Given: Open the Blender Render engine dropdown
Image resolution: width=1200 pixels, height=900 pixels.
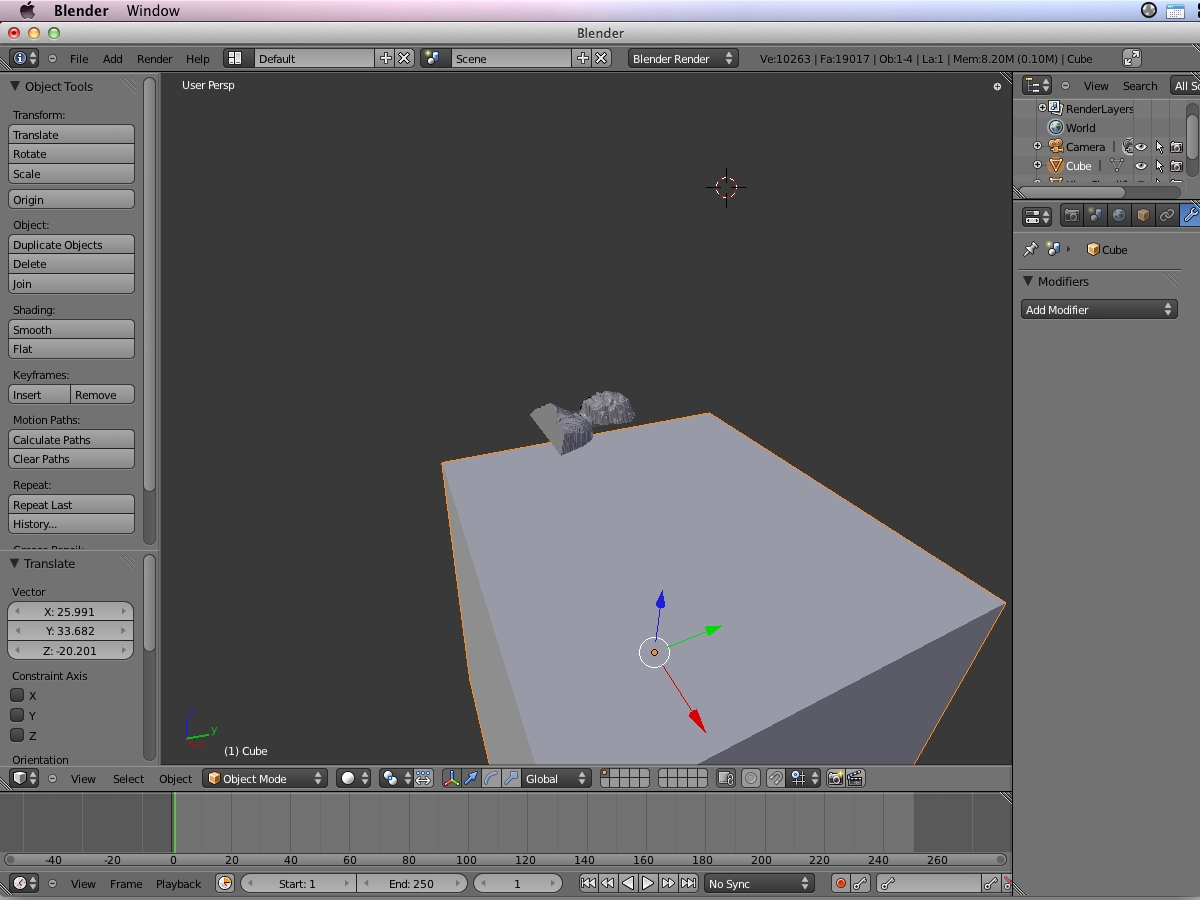Looking at the screenshot, I should point(683,58).
